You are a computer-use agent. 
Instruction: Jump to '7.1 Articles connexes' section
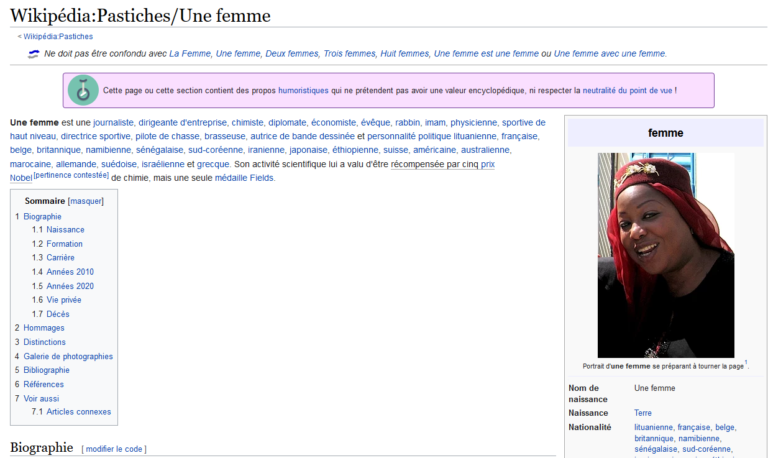coord(78,411)
